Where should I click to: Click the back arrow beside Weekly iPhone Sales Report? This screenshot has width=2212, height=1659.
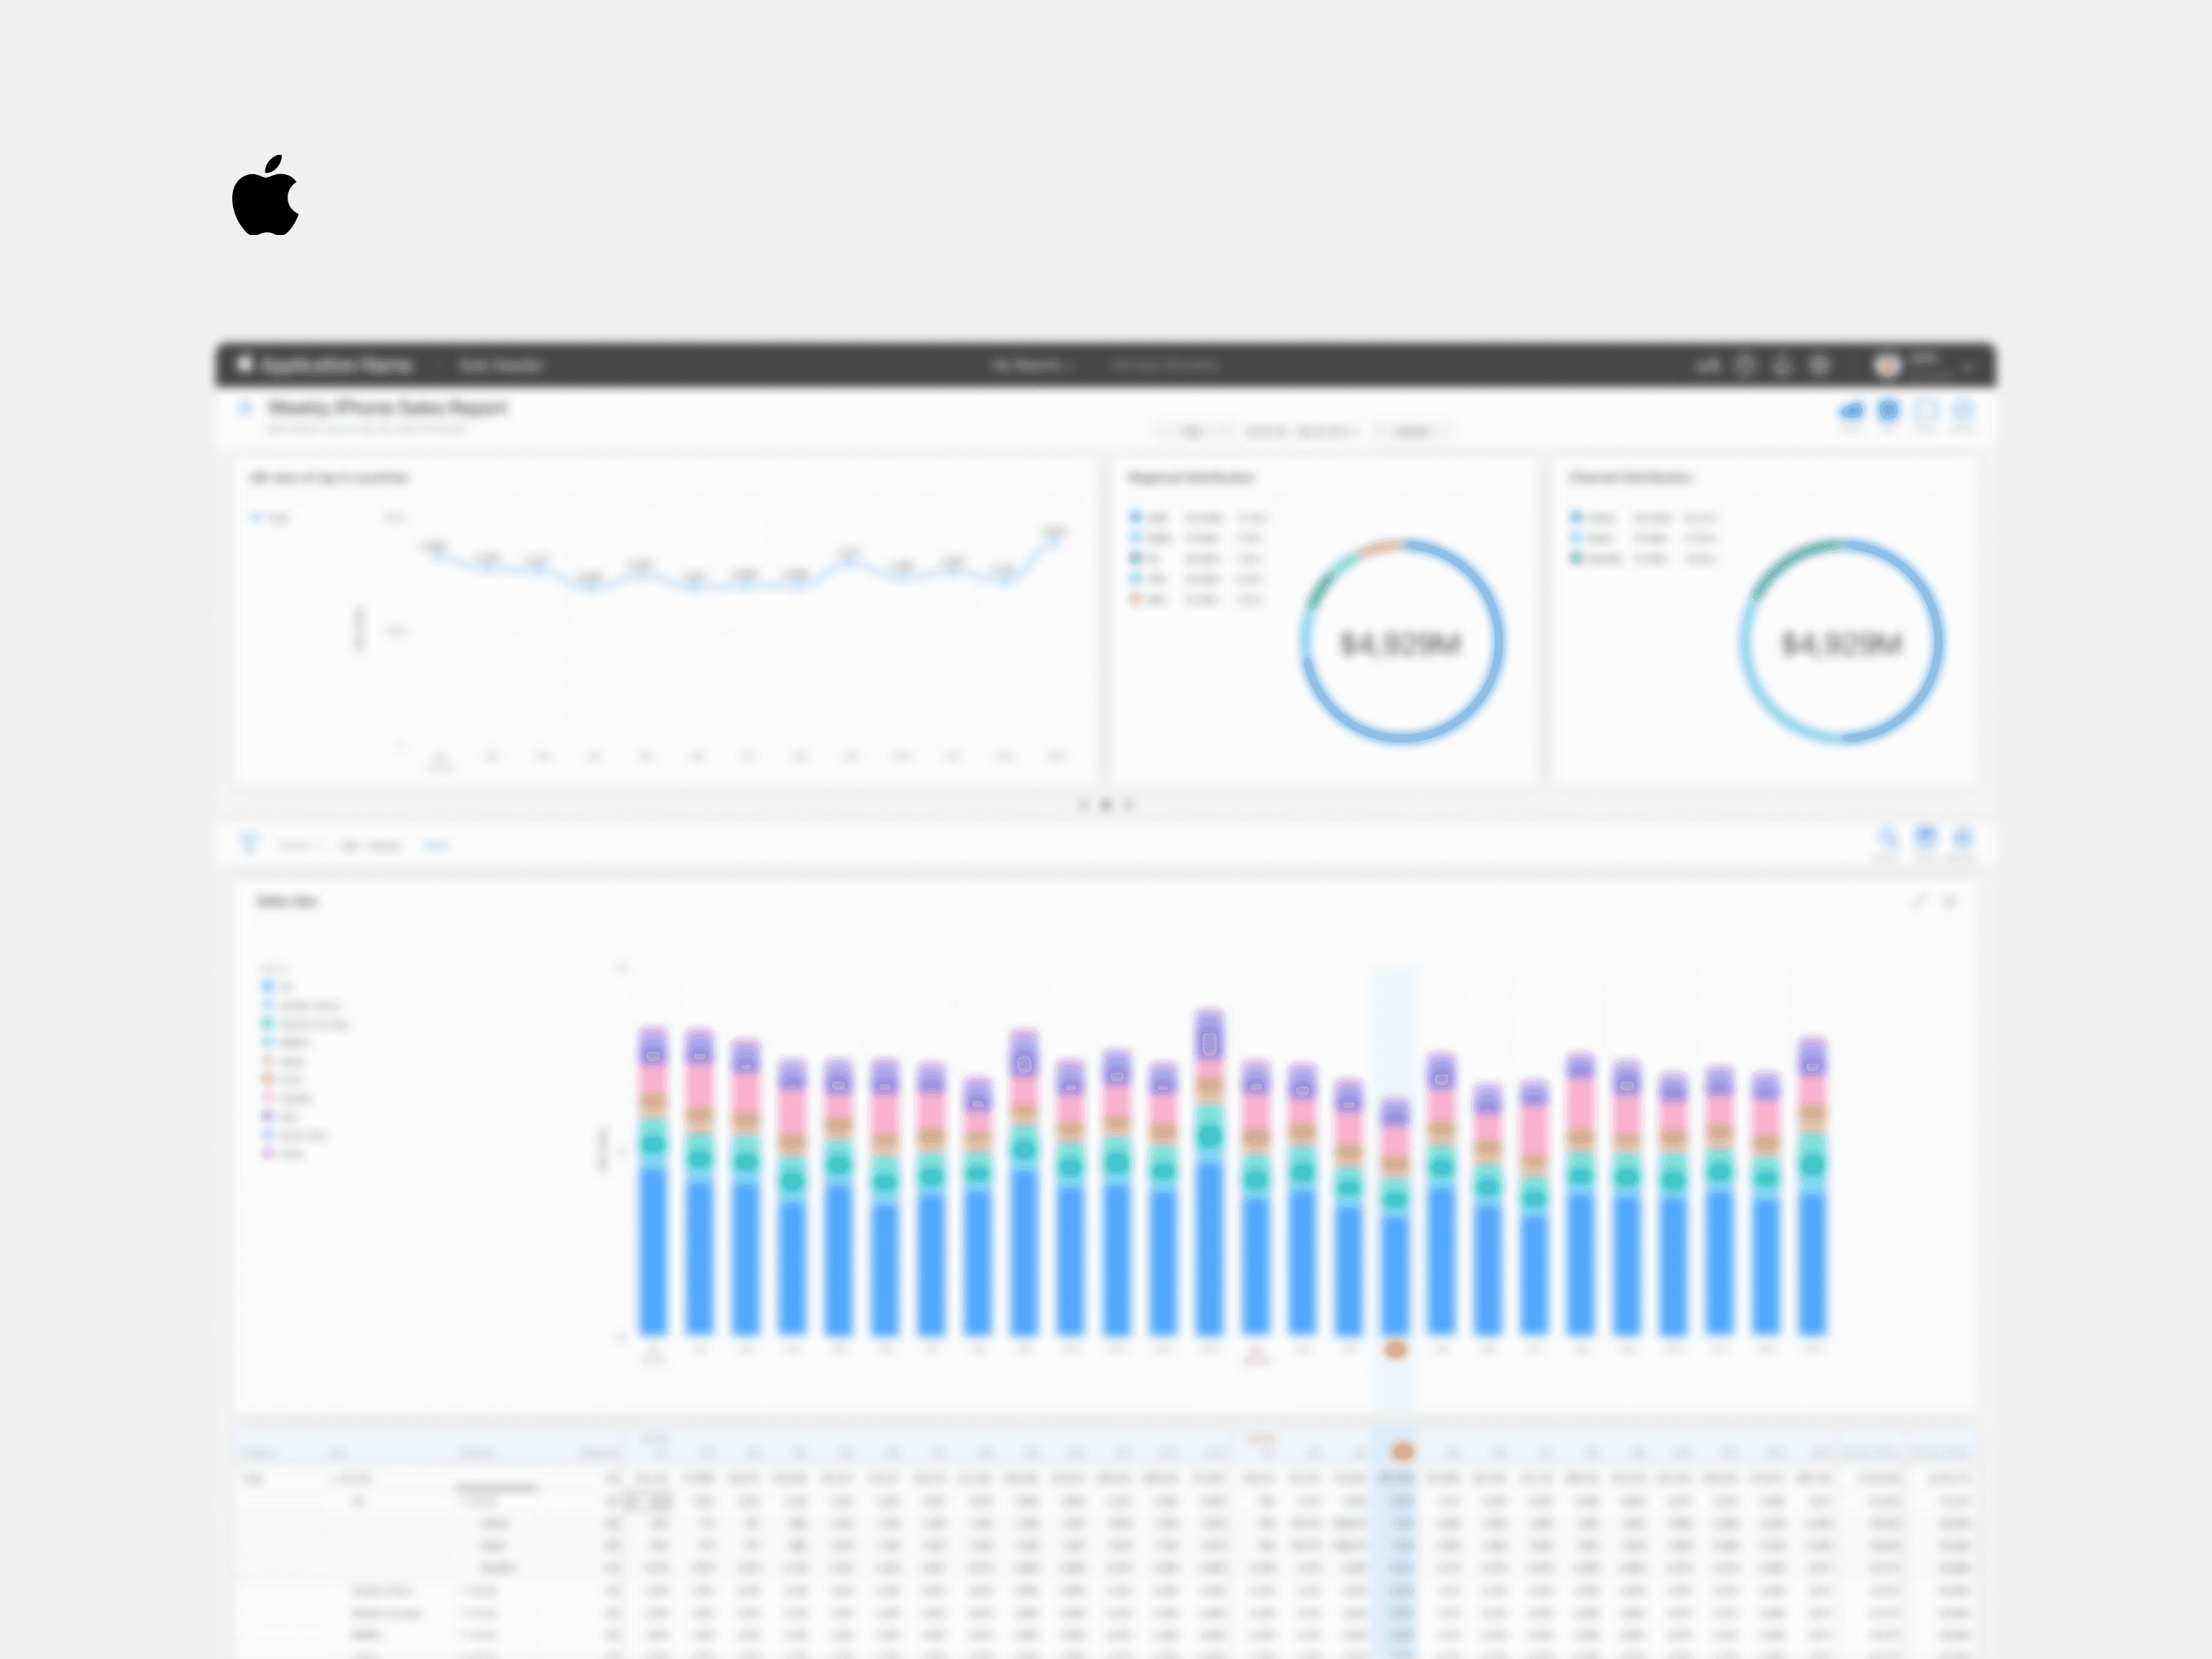(245, 408)
